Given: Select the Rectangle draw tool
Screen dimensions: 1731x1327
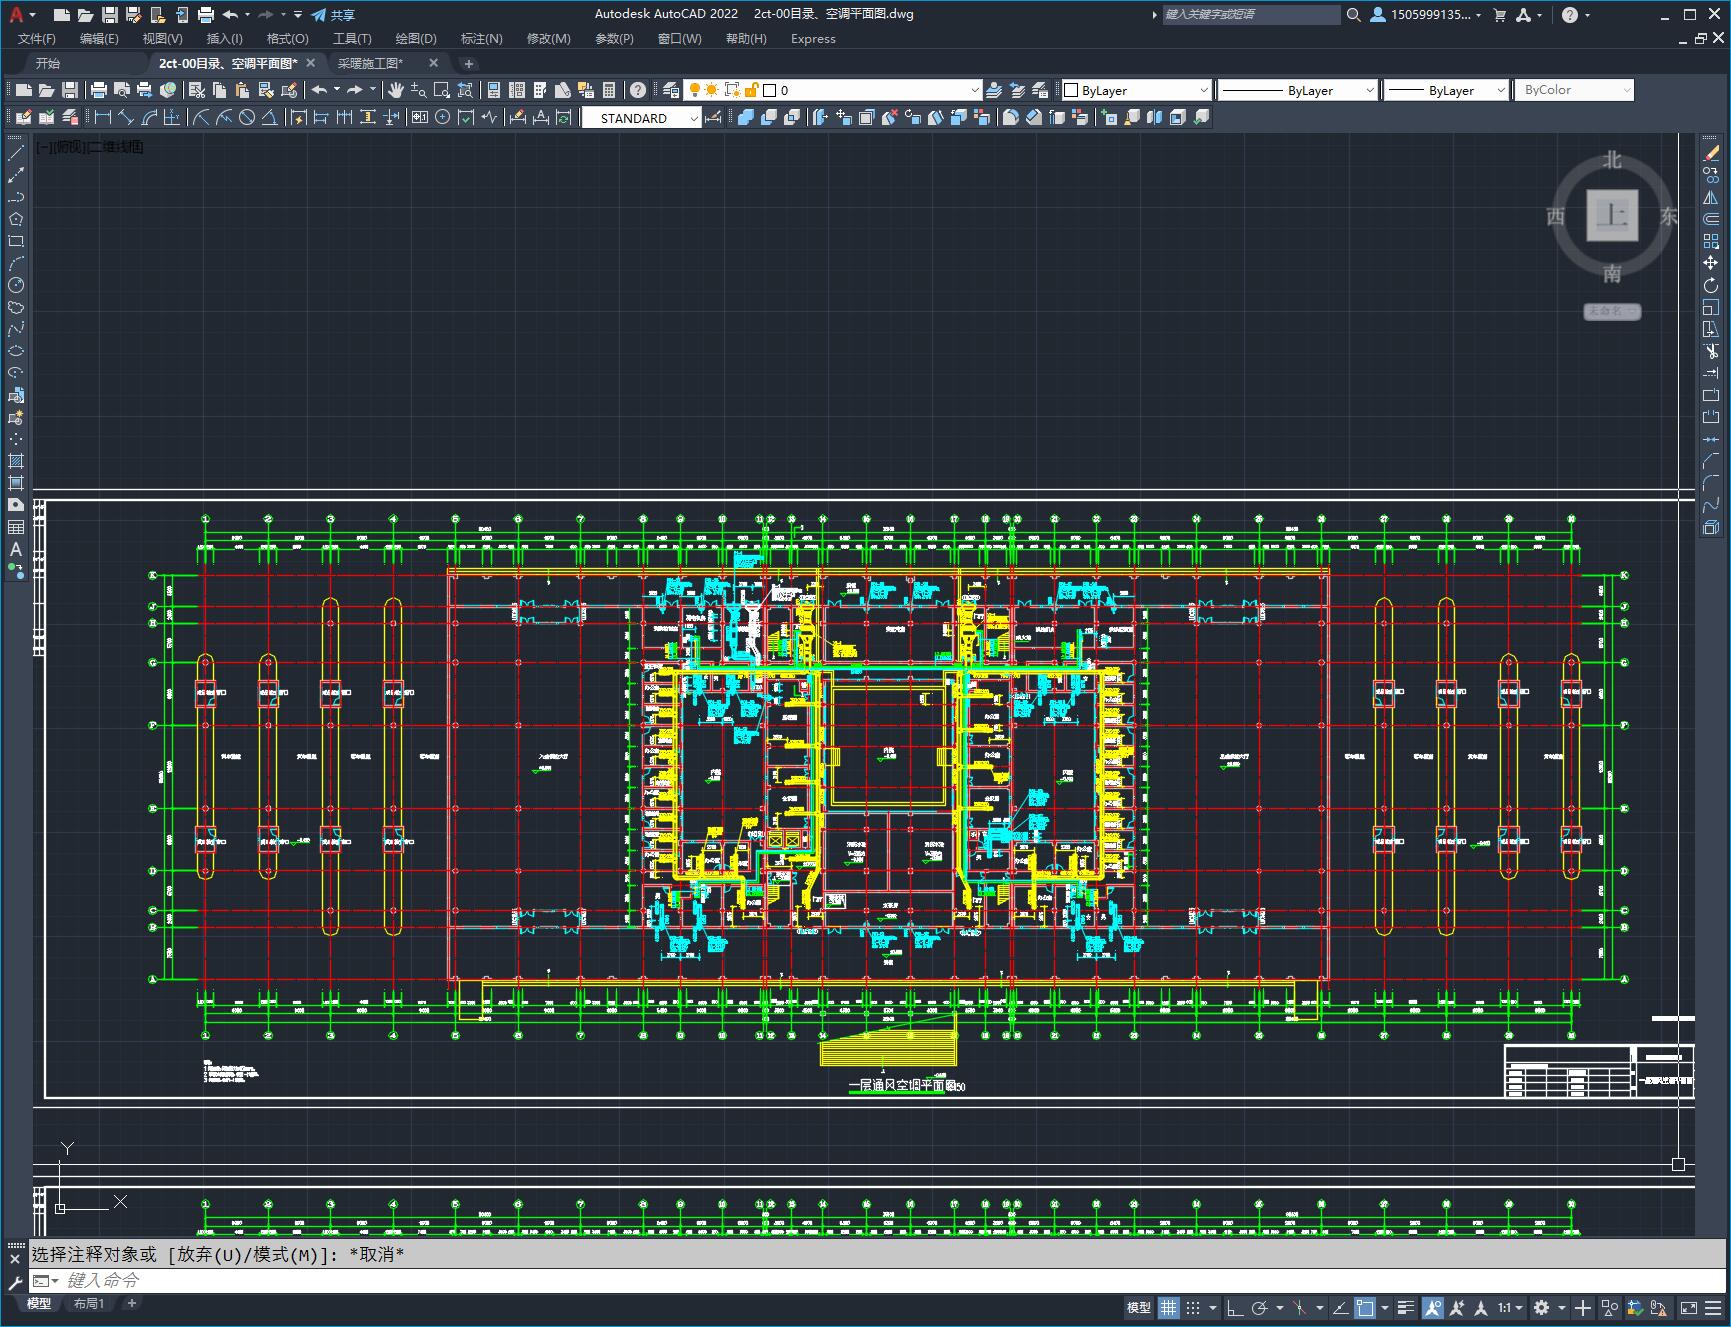Looking at the screenshot, I should tap(16, 241).
